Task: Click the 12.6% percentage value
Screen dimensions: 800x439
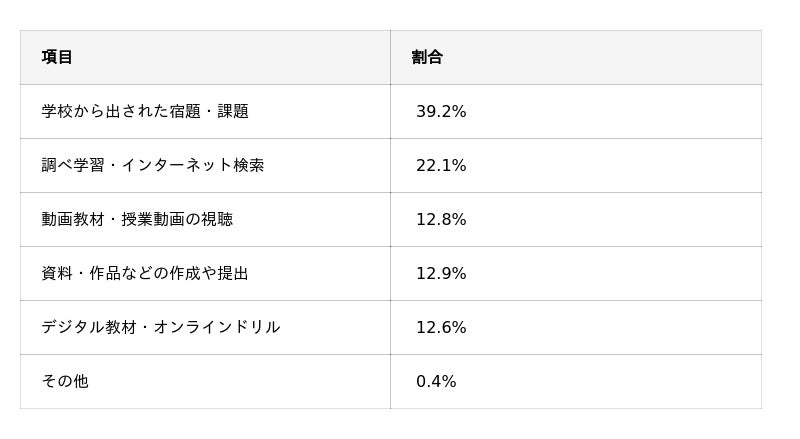Action: coord(441,327)
